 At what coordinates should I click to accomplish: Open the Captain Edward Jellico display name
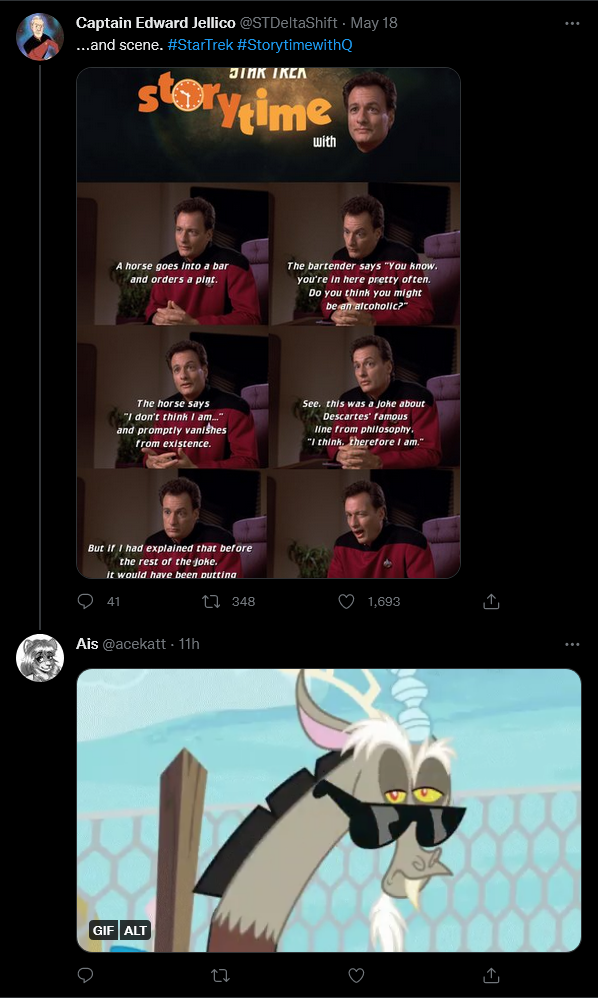point(156,23)
